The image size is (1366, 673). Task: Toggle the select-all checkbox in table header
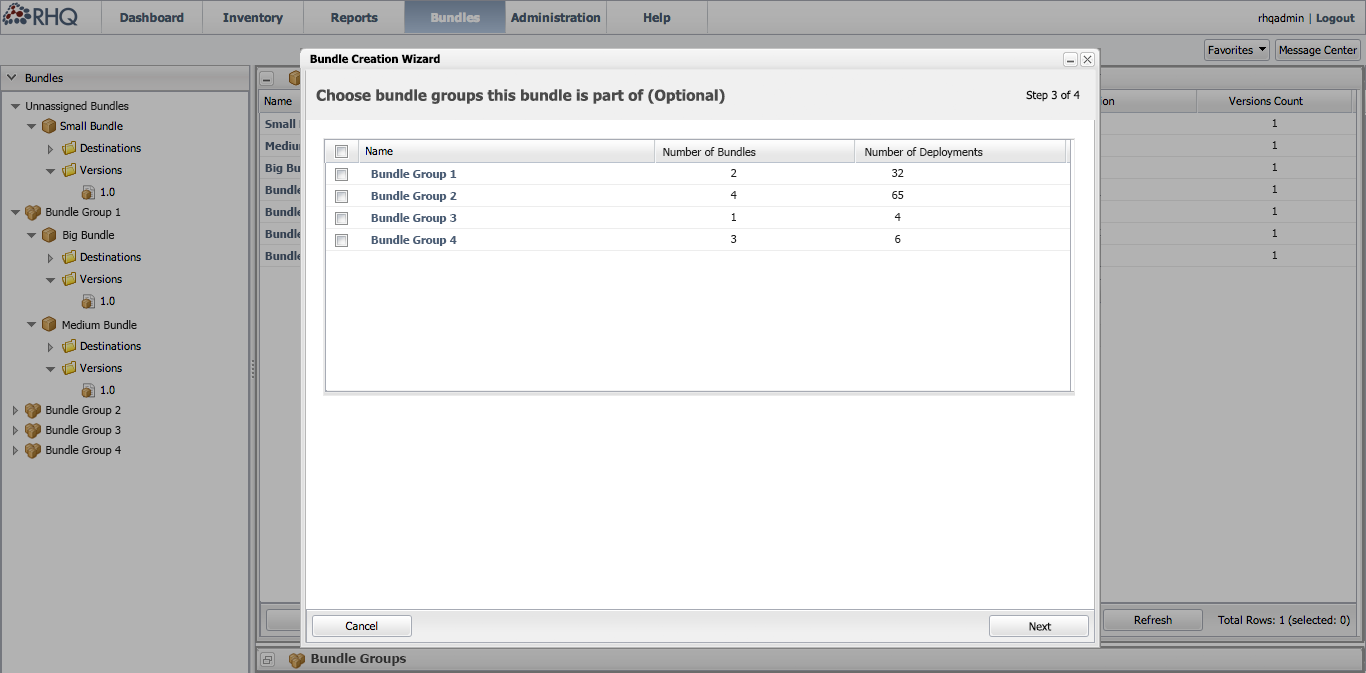point(341,152)
